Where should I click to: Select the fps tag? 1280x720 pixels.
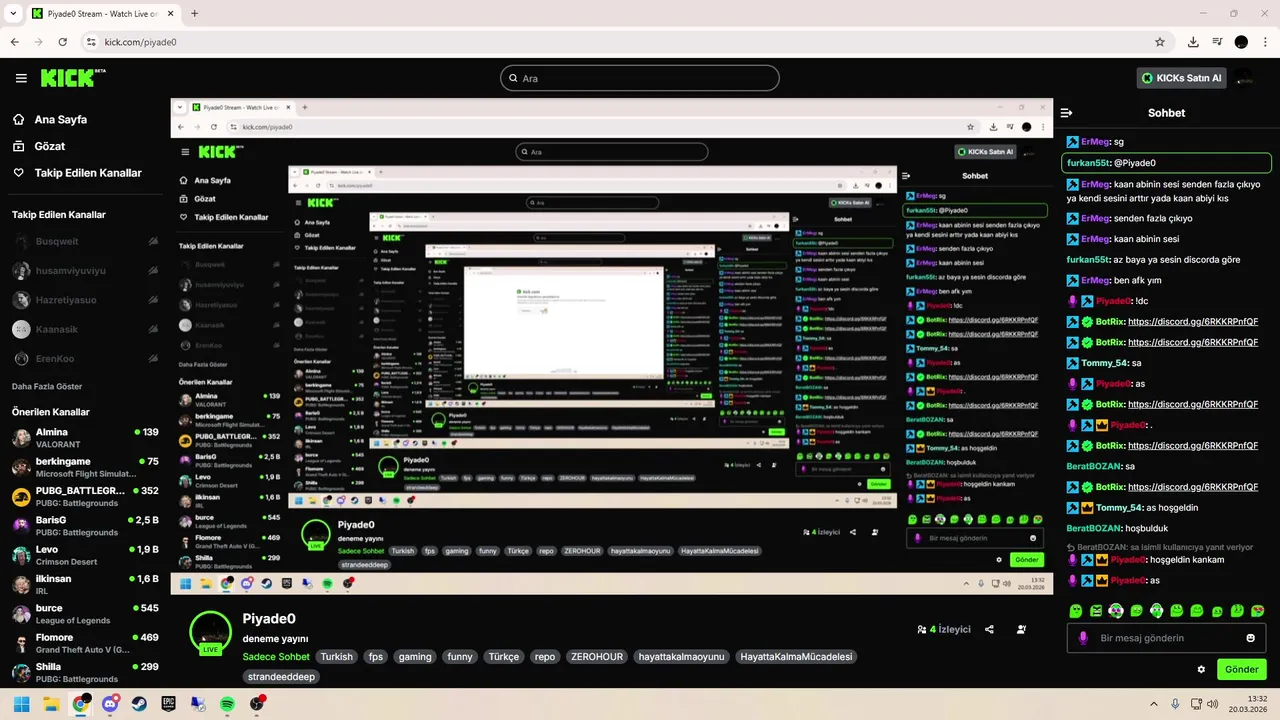click(x=376, y=657)
